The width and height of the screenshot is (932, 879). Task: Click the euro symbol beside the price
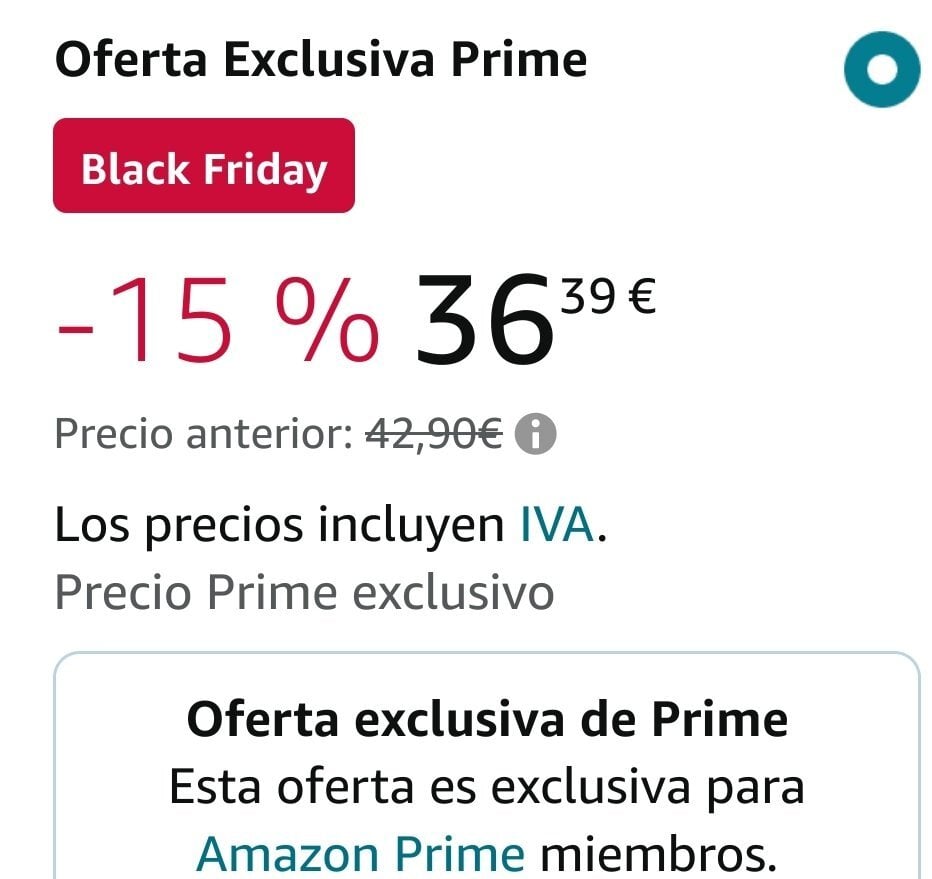(x=641, y=297)
